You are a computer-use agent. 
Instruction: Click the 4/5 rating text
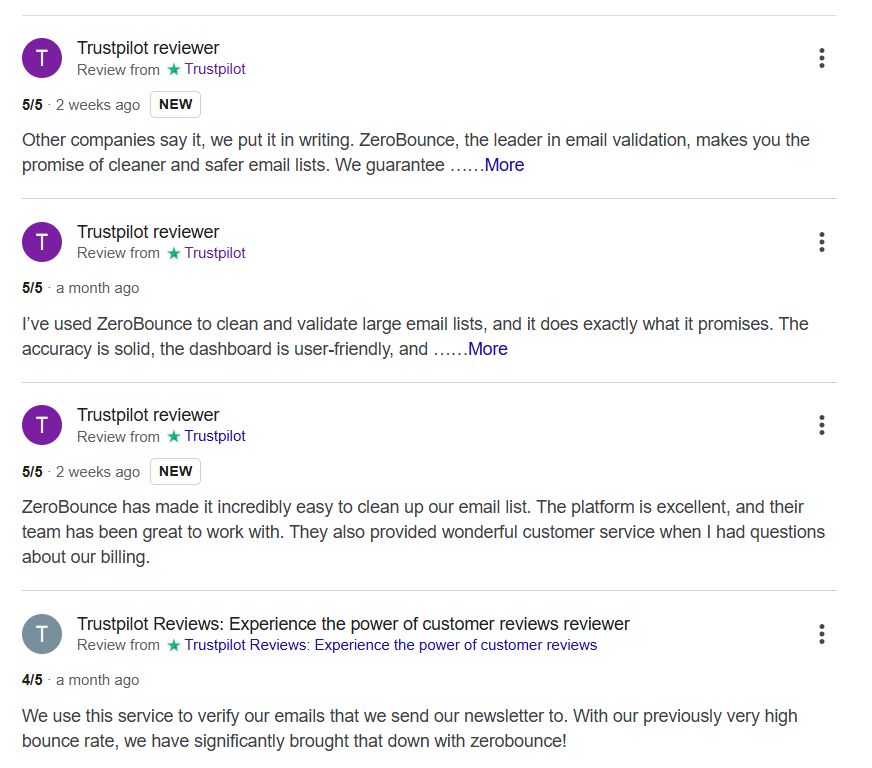pyautogui.click(x=32, y=680)
